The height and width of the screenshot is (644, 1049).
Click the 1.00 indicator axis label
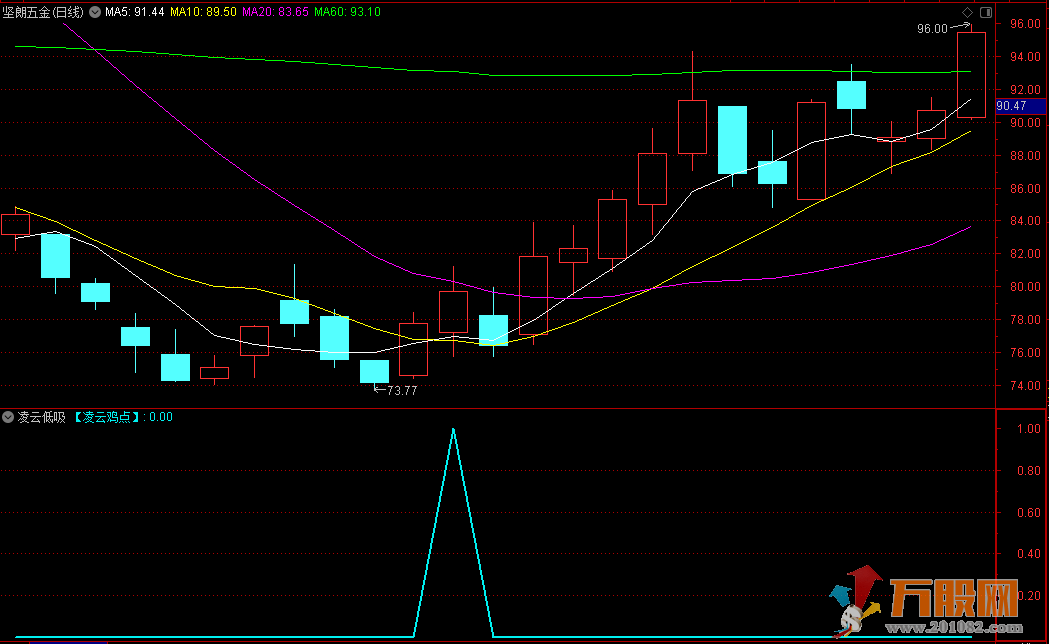coord(1029,429)
